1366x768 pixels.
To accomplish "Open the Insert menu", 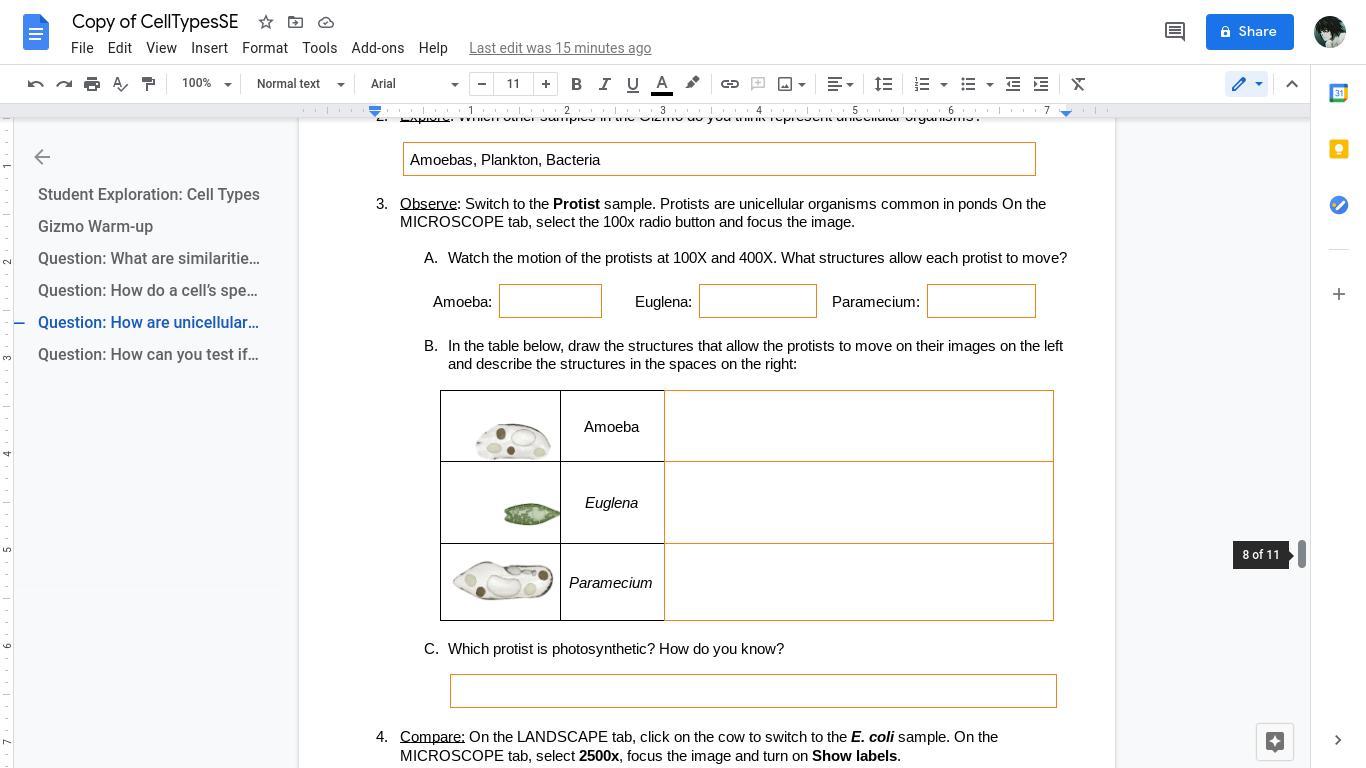I will pyautogui.click(x=209, y=48).
